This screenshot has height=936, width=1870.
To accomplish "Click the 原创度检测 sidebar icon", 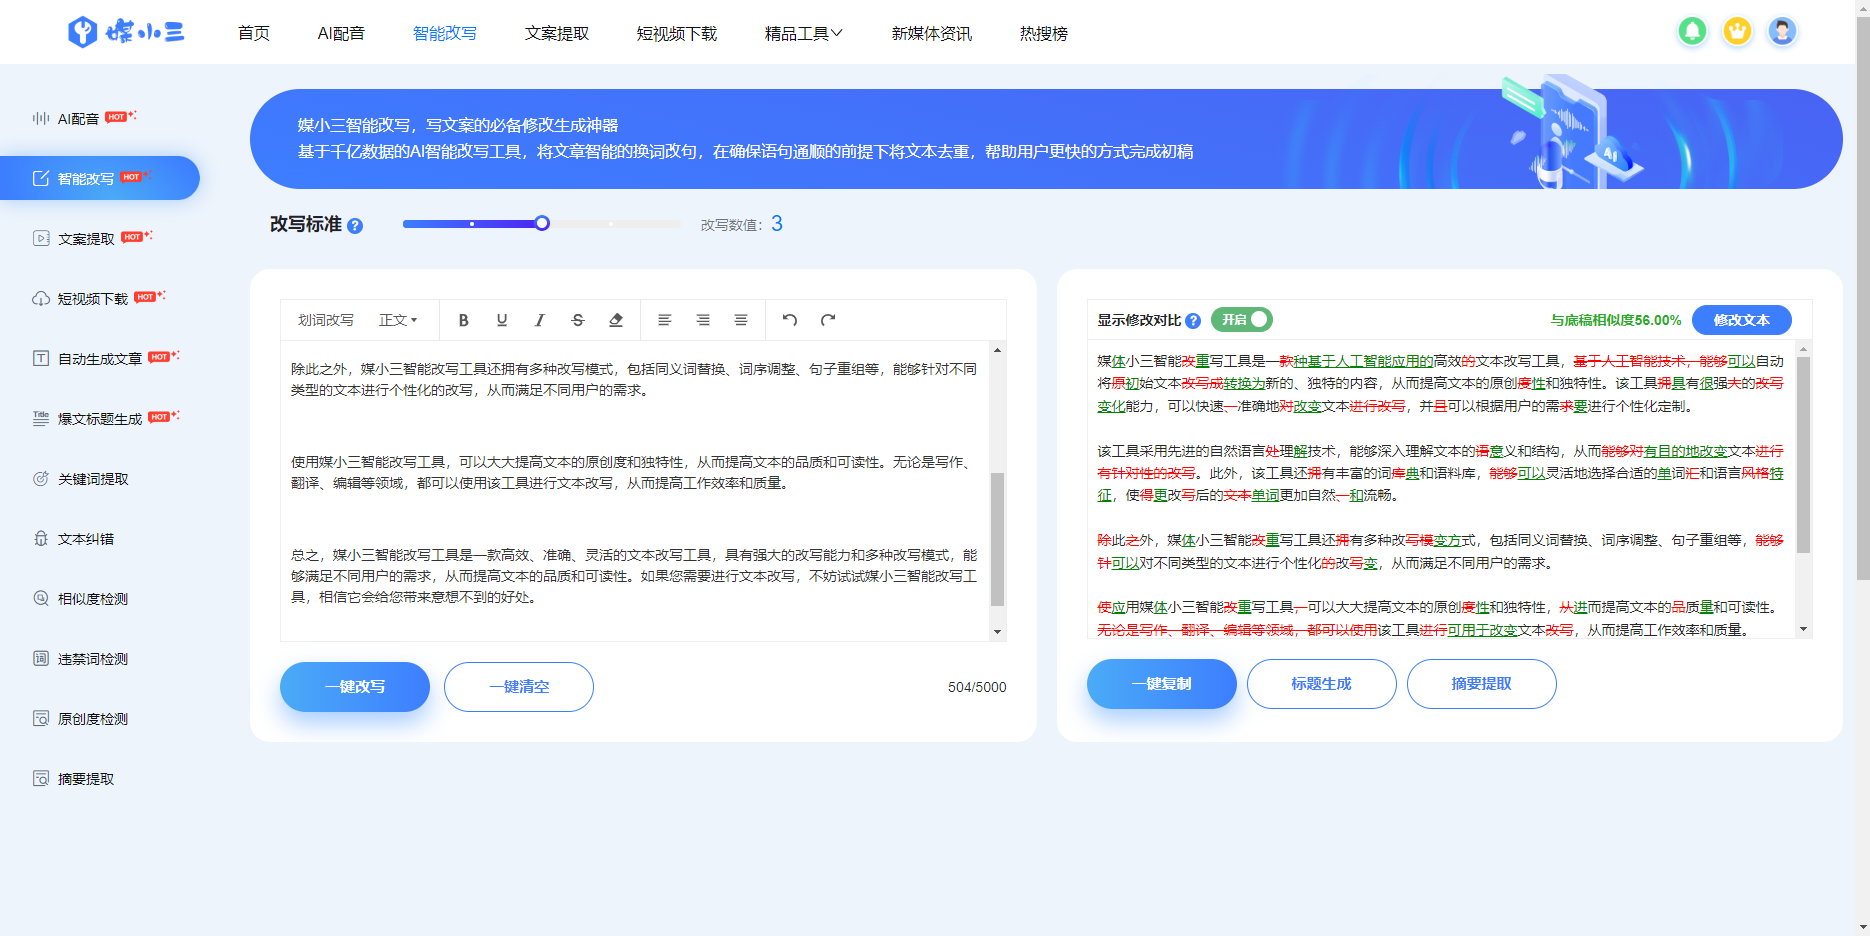I will click(41, 718).
